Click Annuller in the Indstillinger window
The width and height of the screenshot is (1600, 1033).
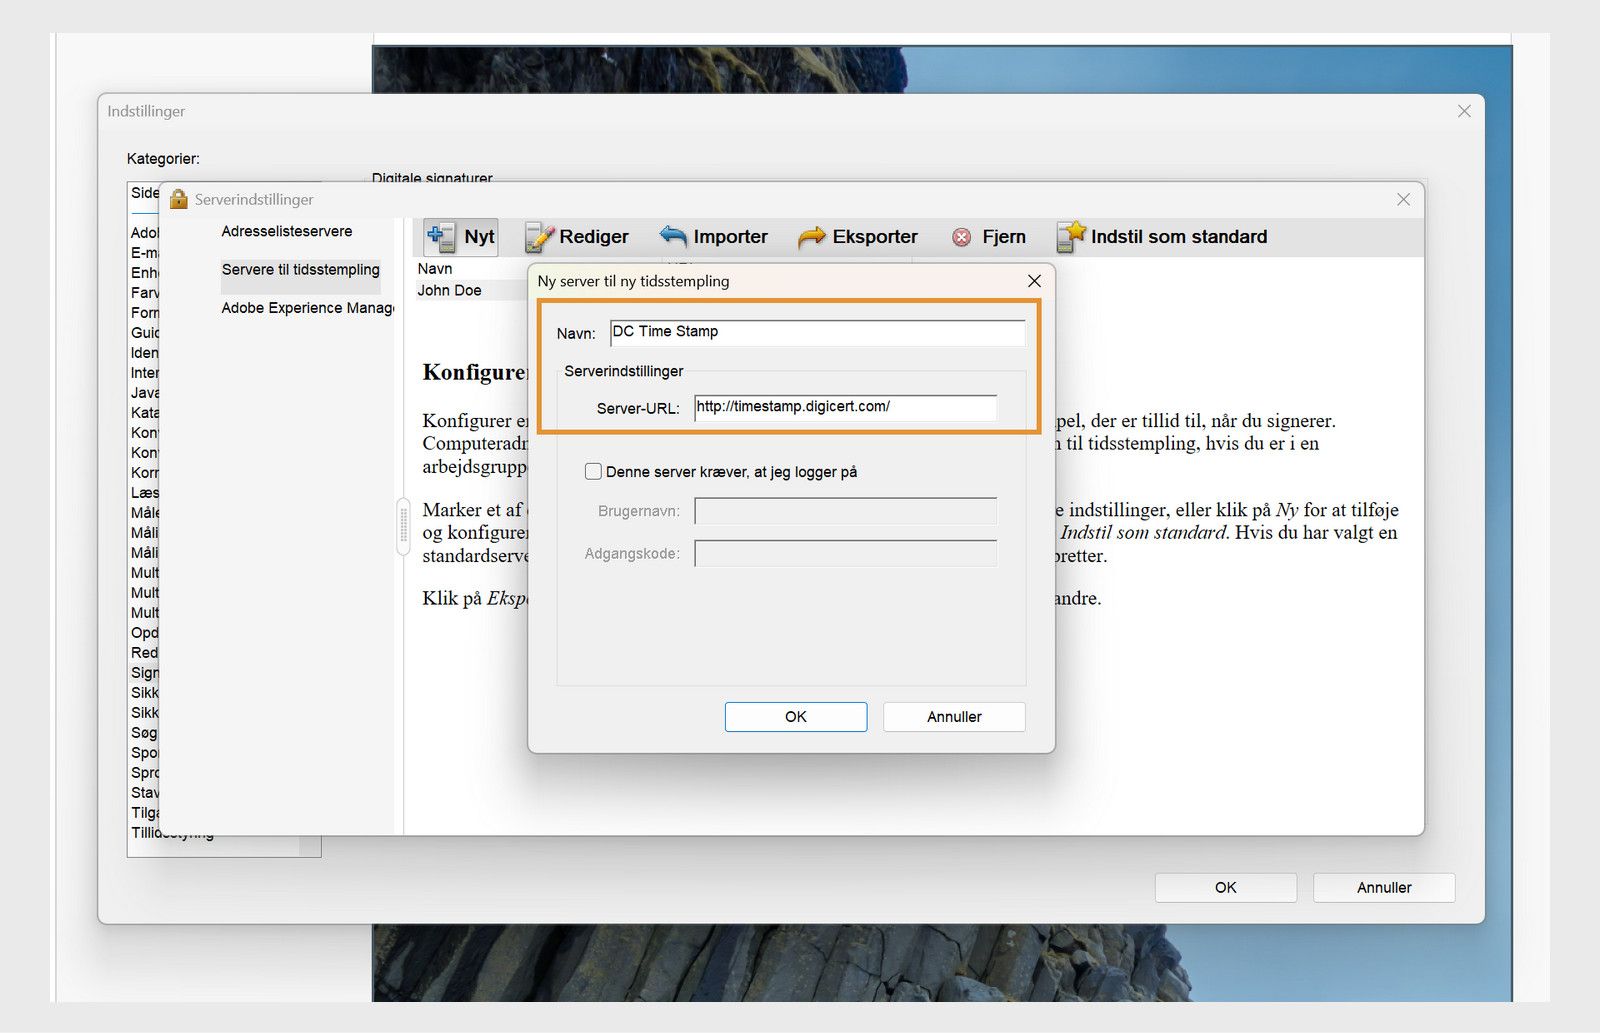click(x=1384, y=887)
